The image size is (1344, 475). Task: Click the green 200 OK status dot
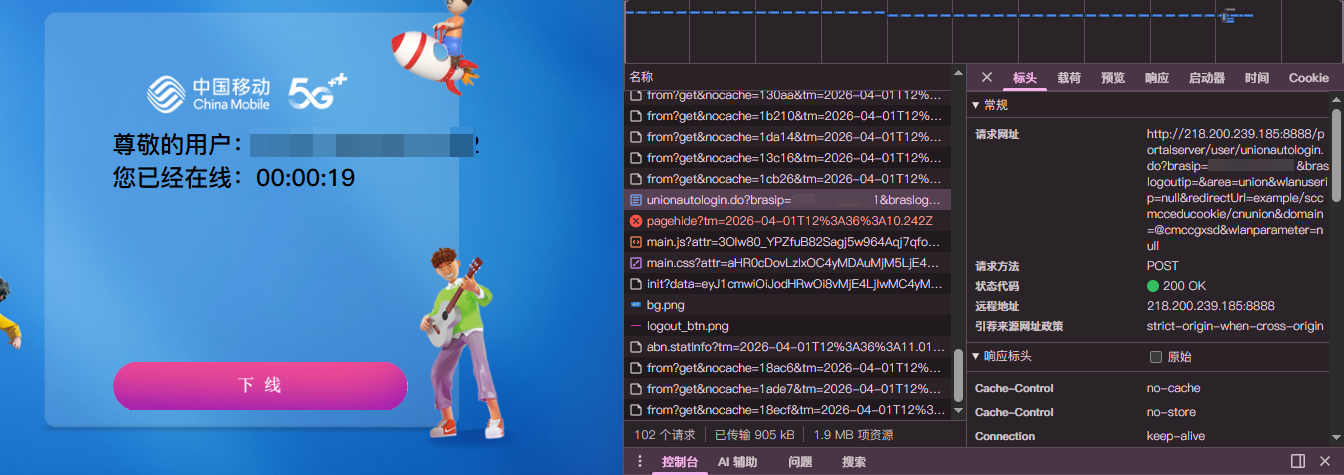(x=1153, y=286)
